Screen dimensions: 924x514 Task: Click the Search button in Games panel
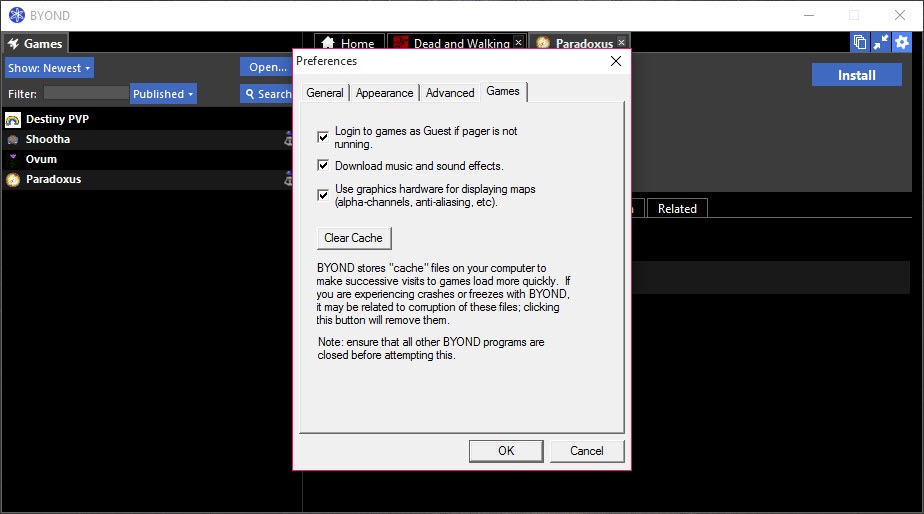click(x=266, y=94)
